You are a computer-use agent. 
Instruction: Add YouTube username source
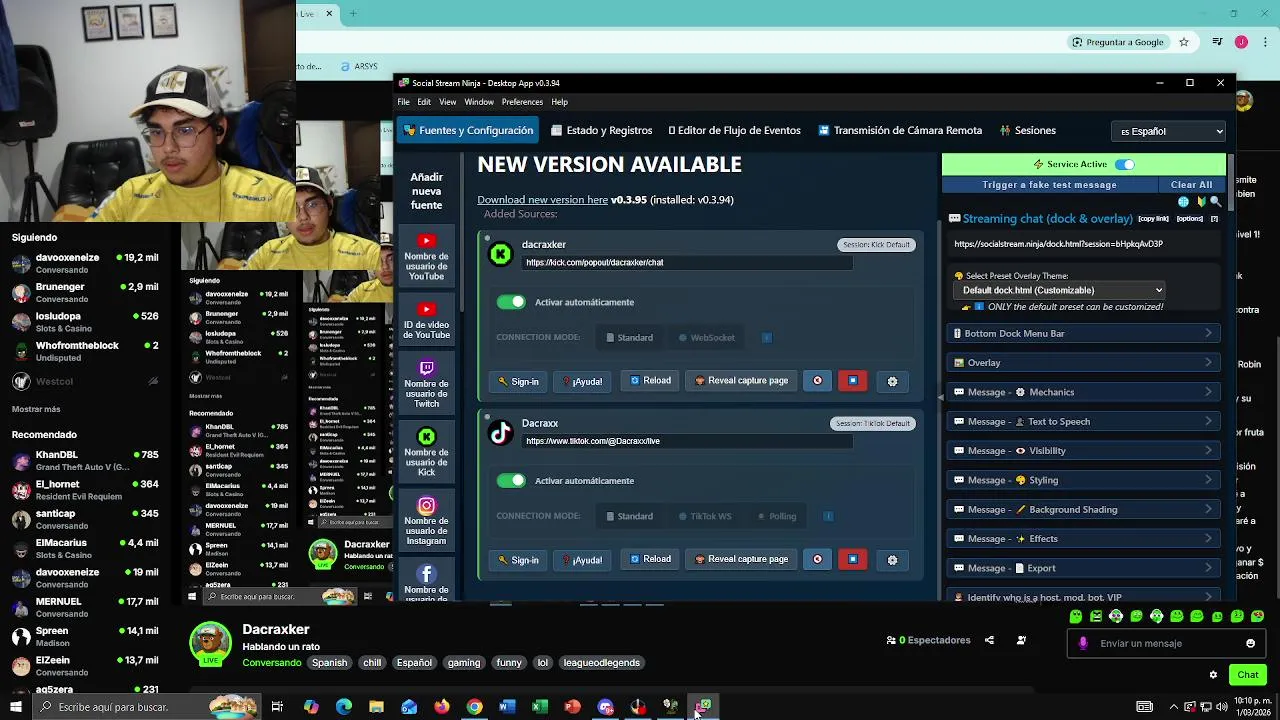(x=426, y=257)
